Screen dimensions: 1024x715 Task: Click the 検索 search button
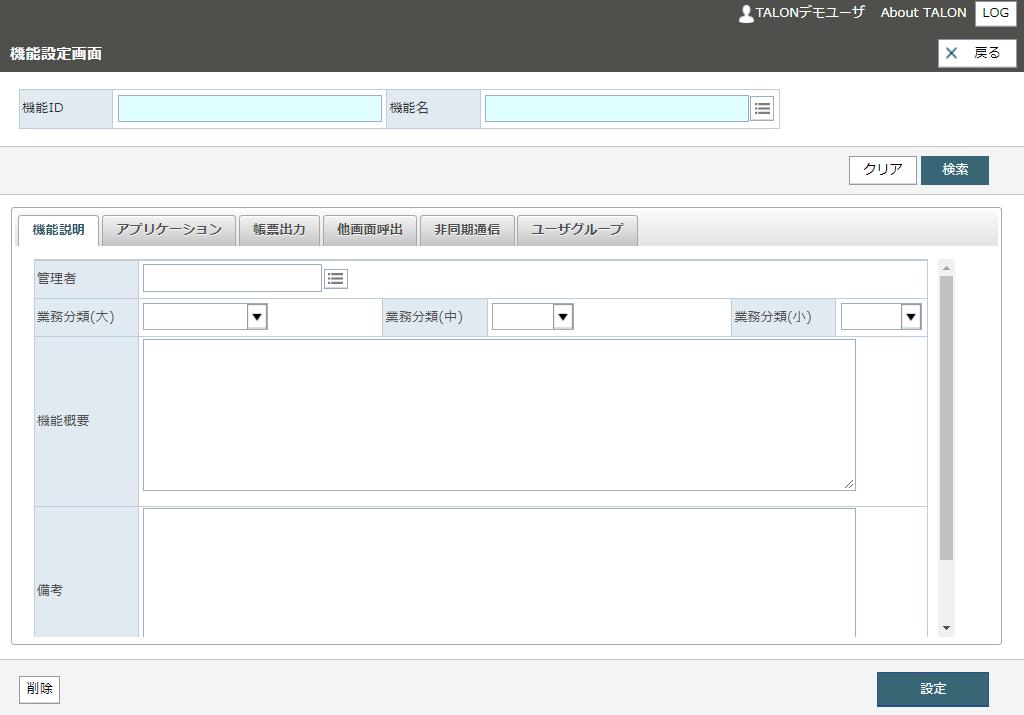(955, 170)
